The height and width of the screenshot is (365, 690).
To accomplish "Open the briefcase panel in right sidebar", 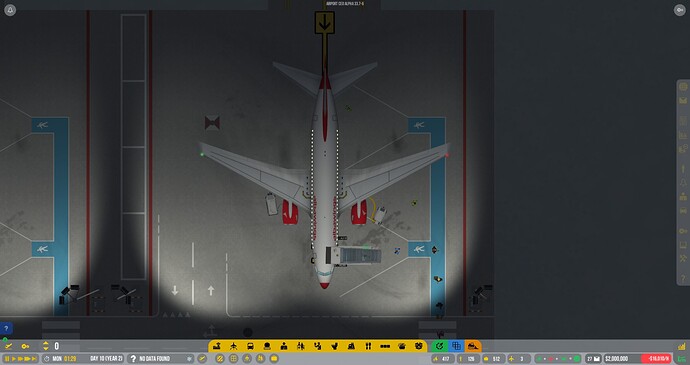I will [x=683, y=196].
